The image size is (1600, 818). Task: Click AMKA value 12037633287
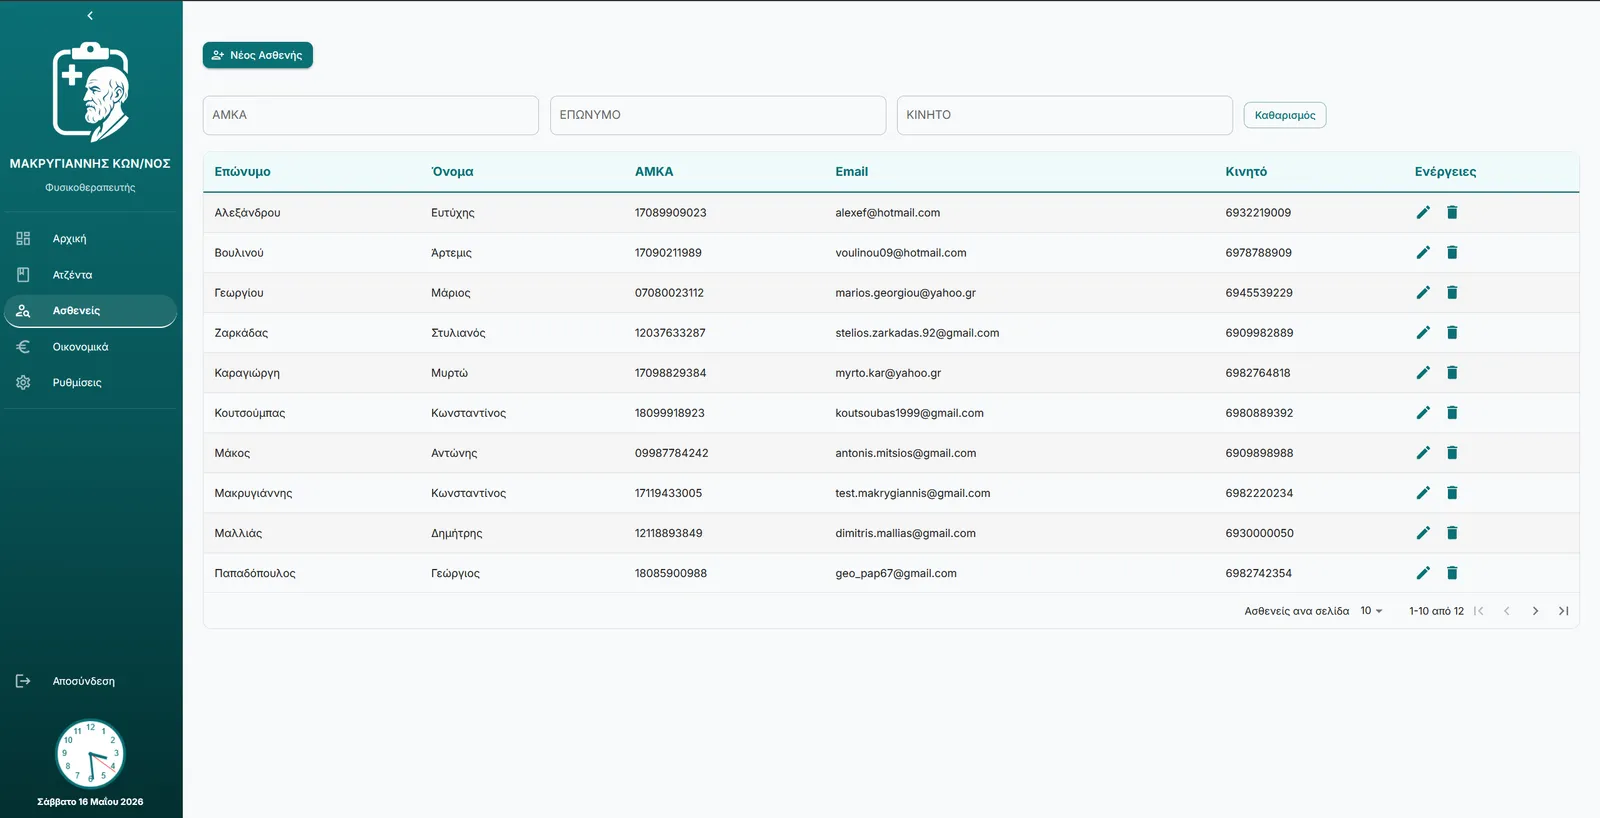[x=670, y=333]
